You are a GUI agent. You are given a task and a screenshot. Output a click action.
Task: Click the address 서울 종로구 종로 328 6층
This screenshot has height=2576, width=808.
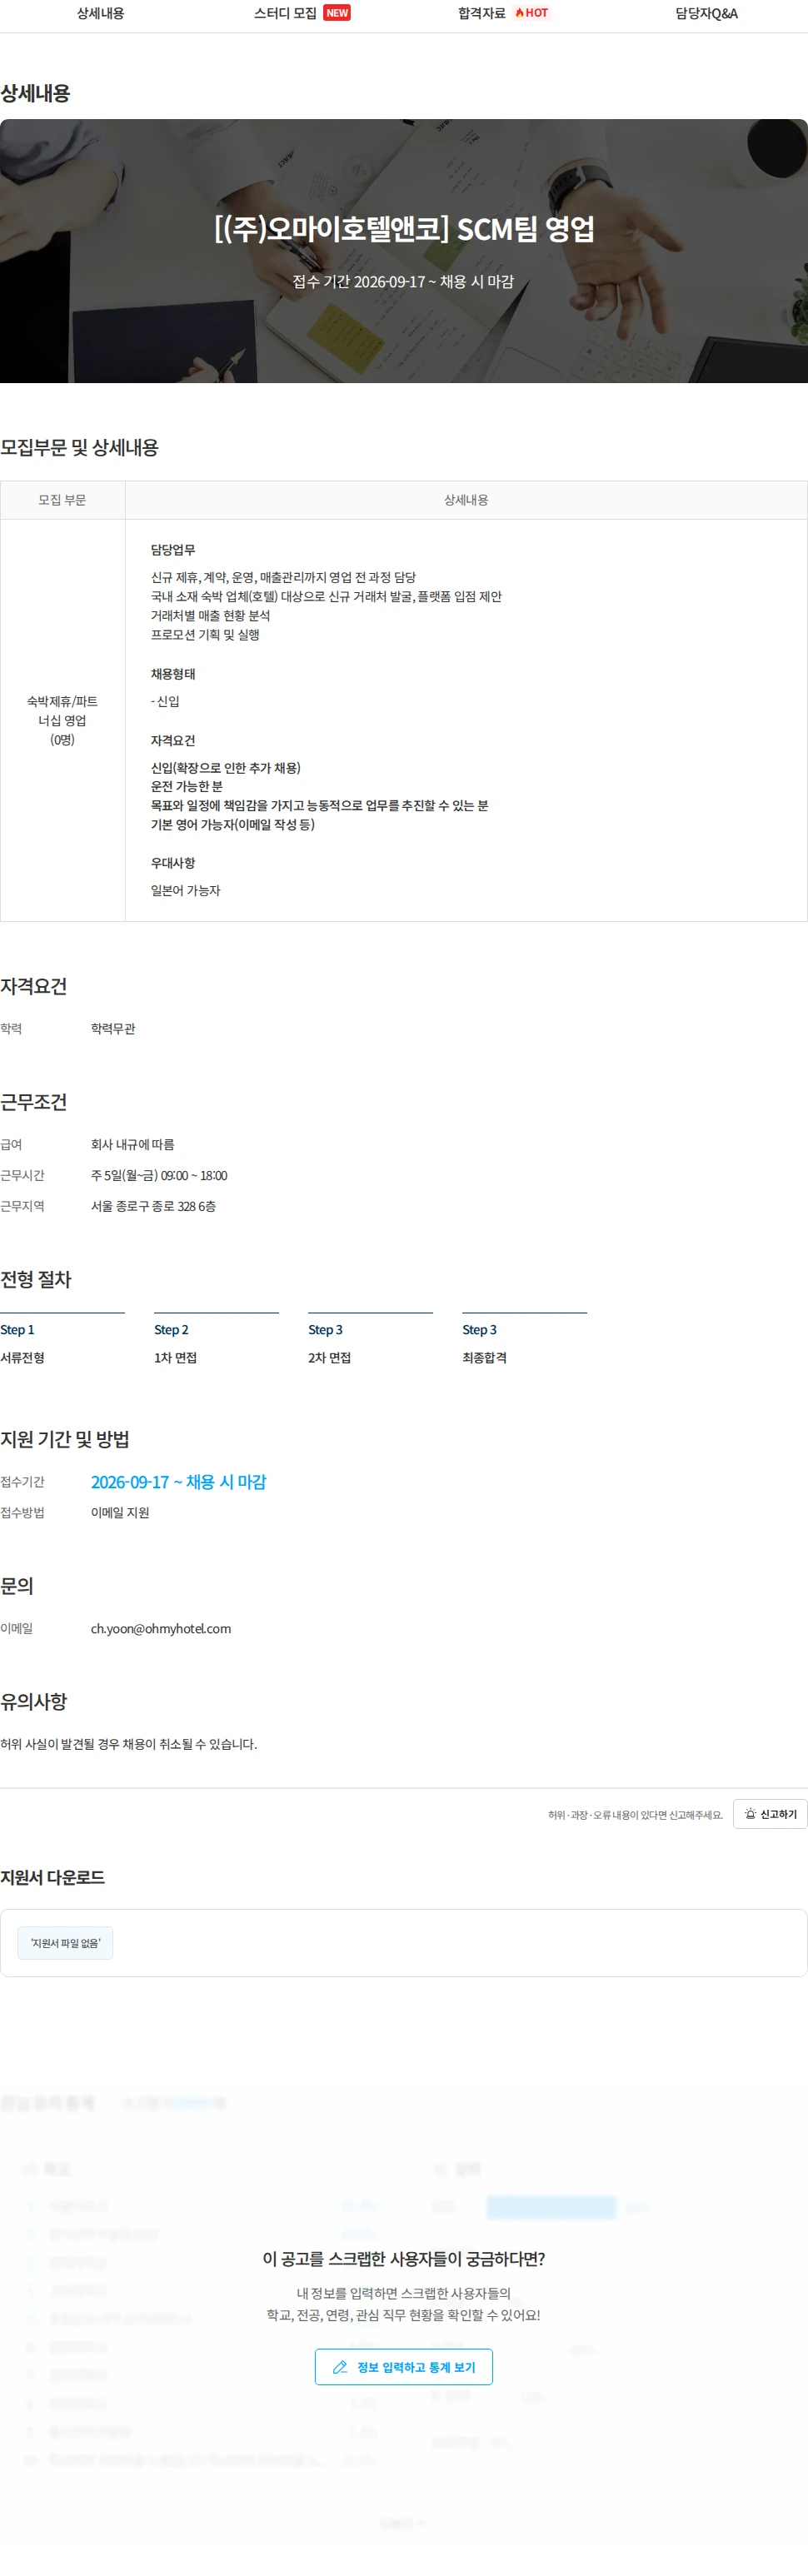point(153,1206)
